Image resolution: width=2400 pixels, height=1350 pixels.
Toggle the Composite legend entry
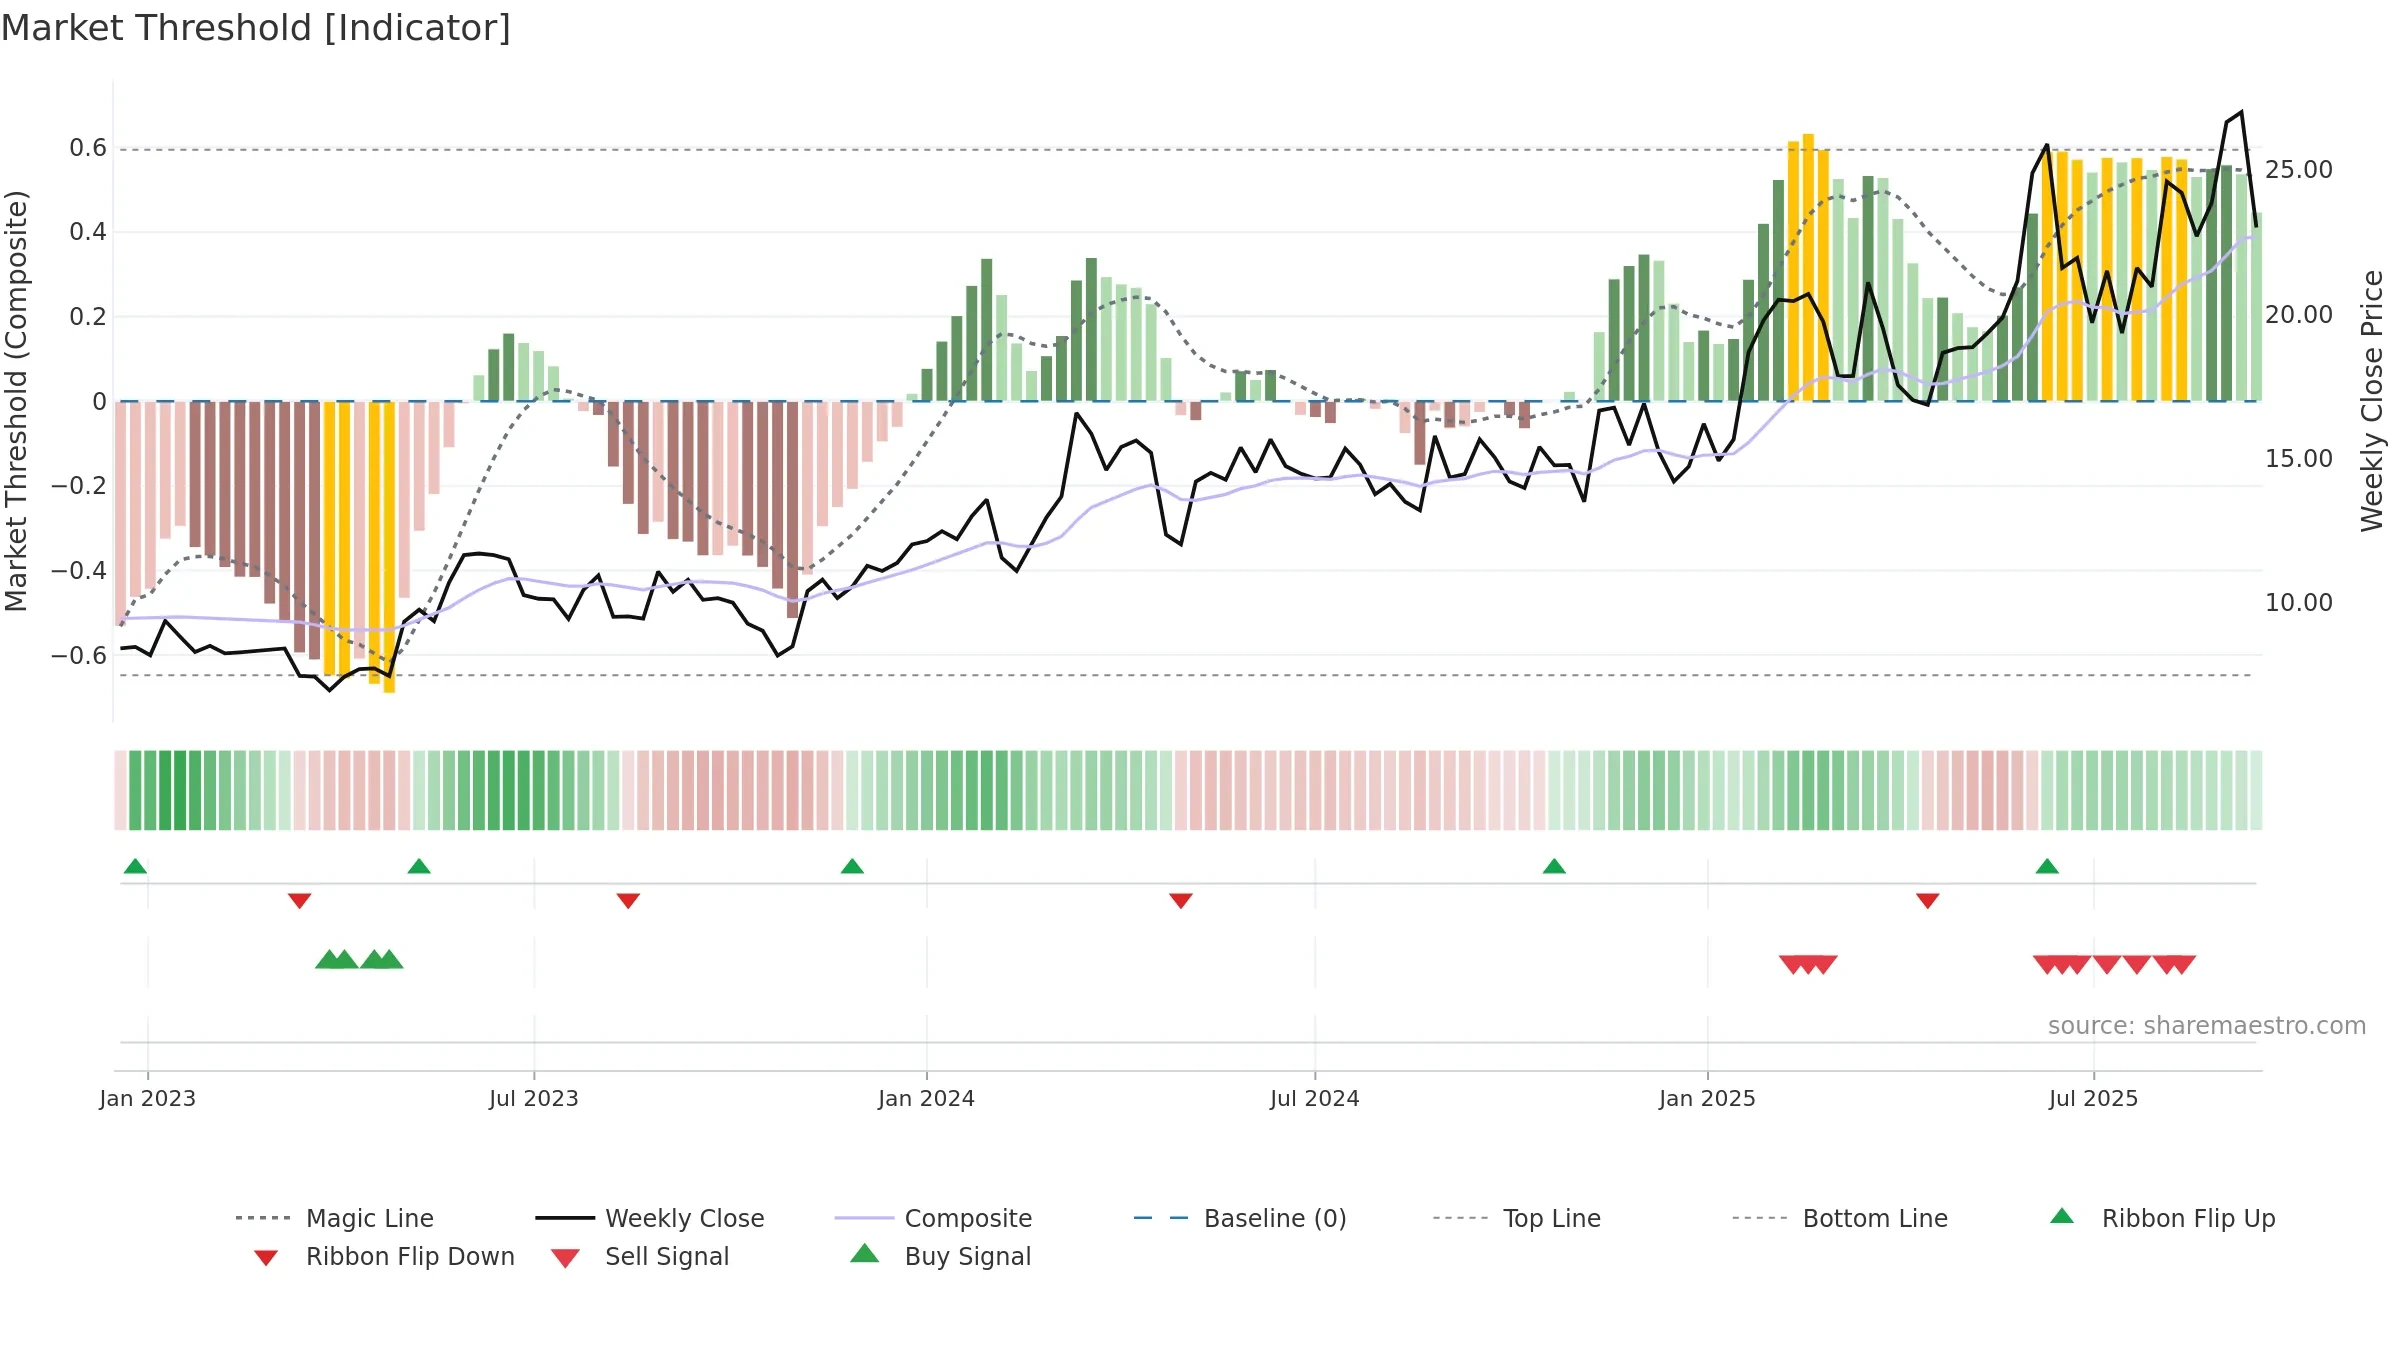click(x=933, y=1218)
